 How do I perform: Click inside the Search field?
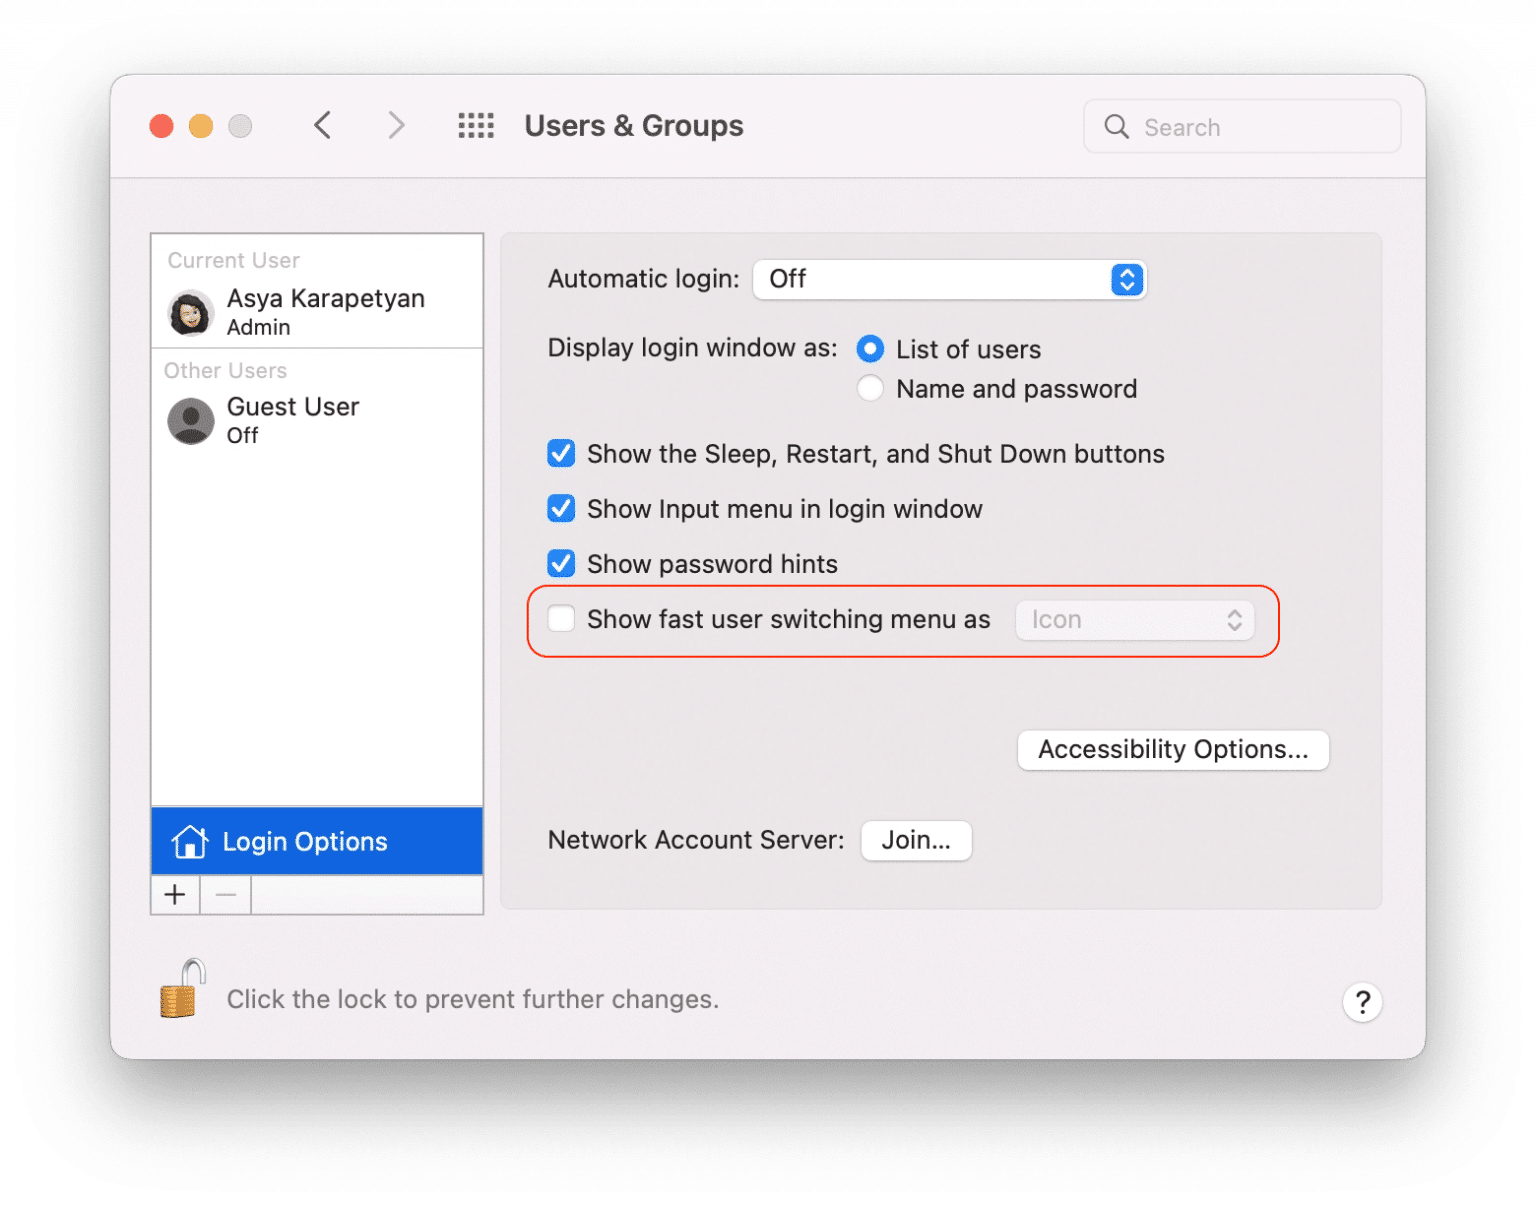pos(1240,126)
